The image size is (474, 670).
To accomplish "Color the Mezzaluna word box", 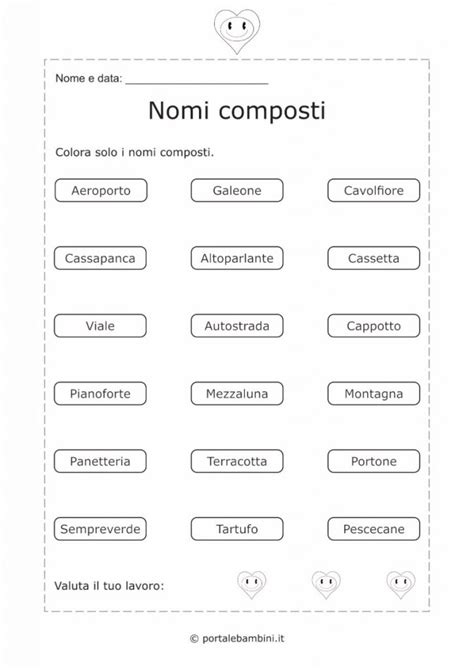I will [x=237, y=394].
